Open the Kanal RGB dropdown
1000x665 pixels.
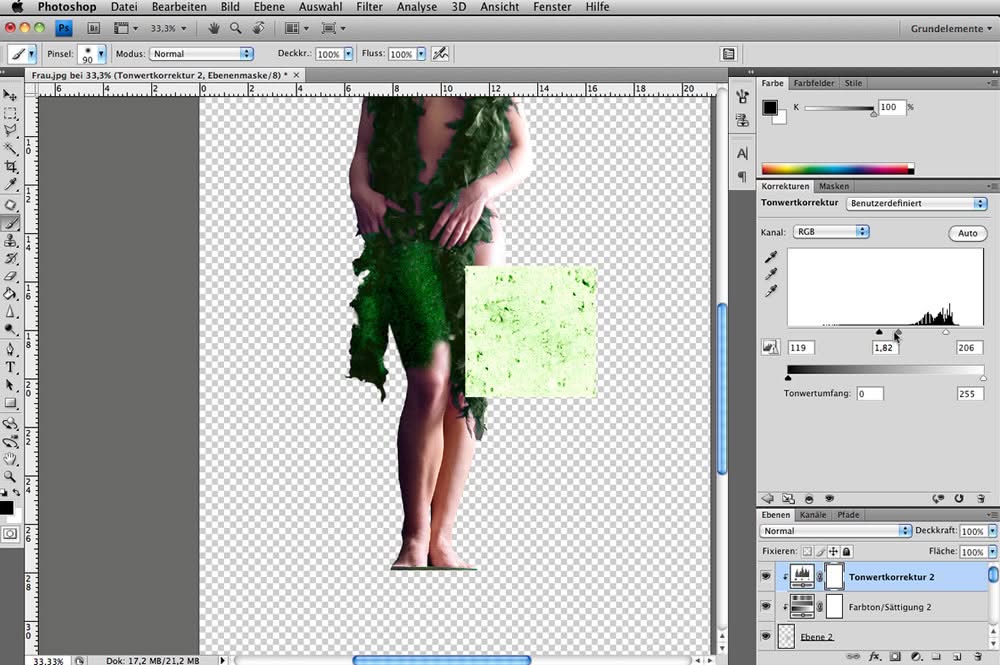832,232
